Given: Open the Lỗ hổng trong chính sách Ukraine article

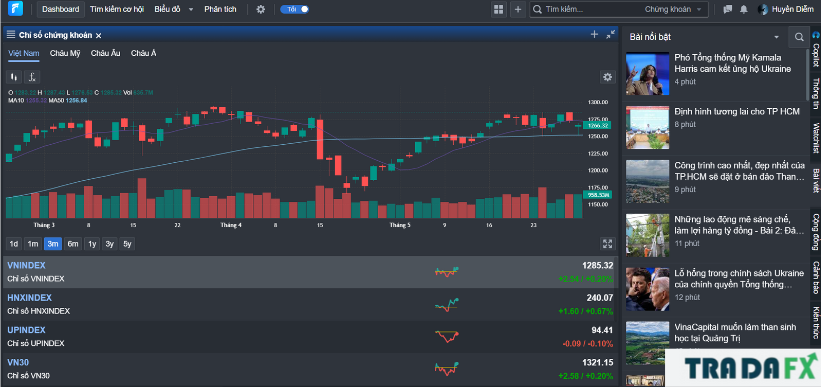Looking at the screenshot, I should [739, 279].
